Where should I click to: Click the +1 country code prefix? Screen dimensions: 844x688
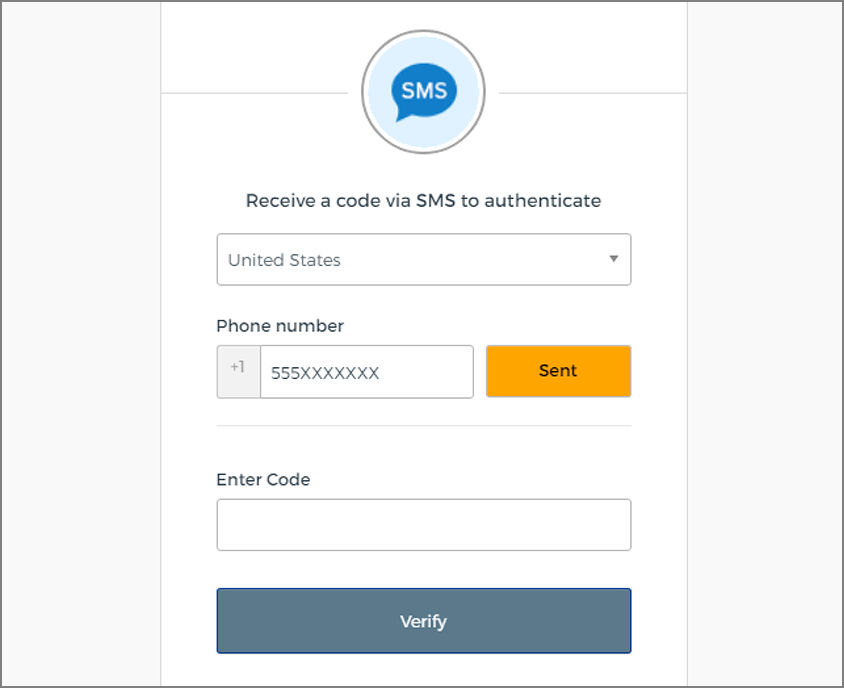coord(237,369)
